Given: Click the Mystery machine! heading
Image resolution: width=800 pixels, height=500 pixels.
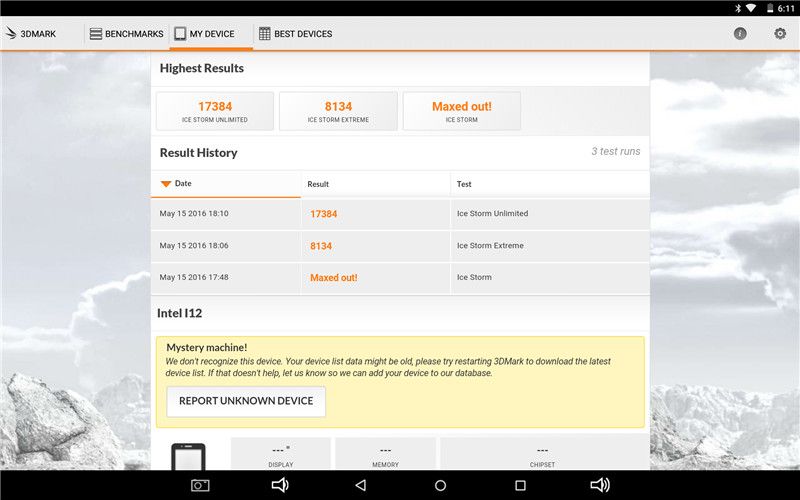Looking at the screenshot, I should (x=207, y=347).
